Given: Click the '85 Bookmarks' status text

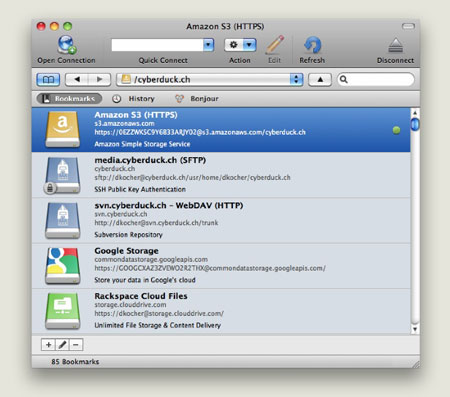Looking at the screenshot, I should tap(75, 362).
